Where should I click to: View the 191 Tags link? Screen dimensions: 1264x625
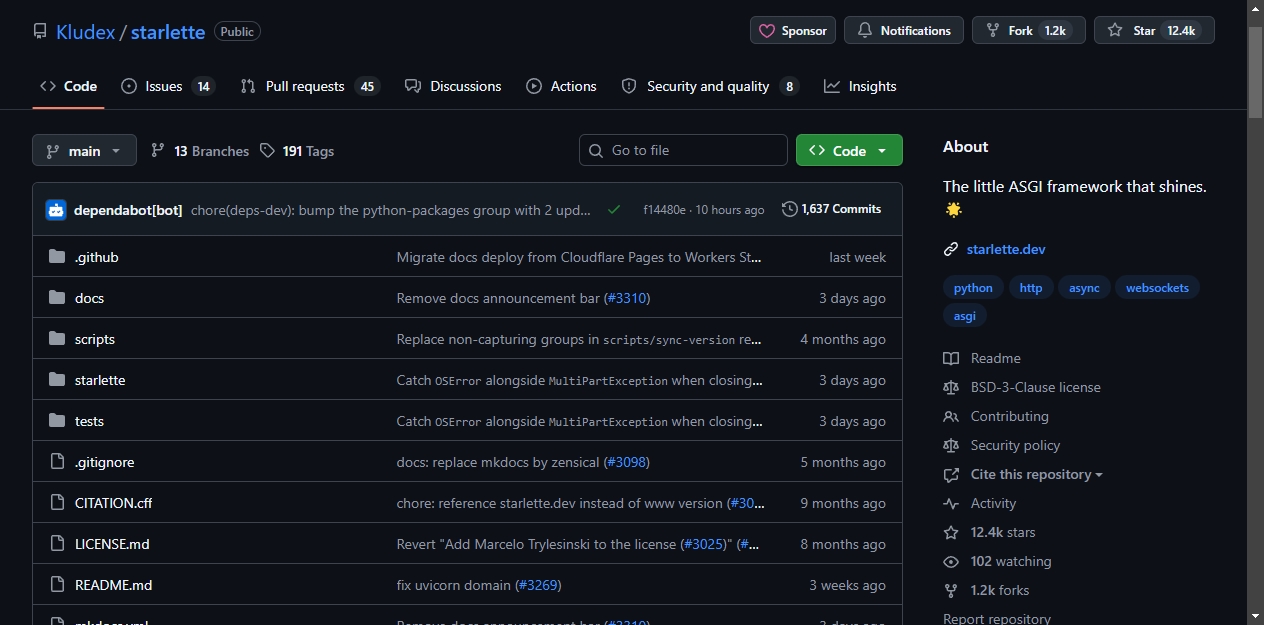coord(296,151)
